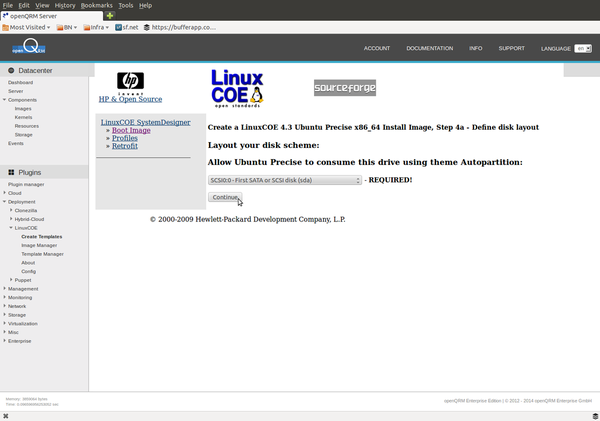Viewport: 600px width, 421px height.
Task: Expand the Enterprise plugin group
Action: pos(5,341)
